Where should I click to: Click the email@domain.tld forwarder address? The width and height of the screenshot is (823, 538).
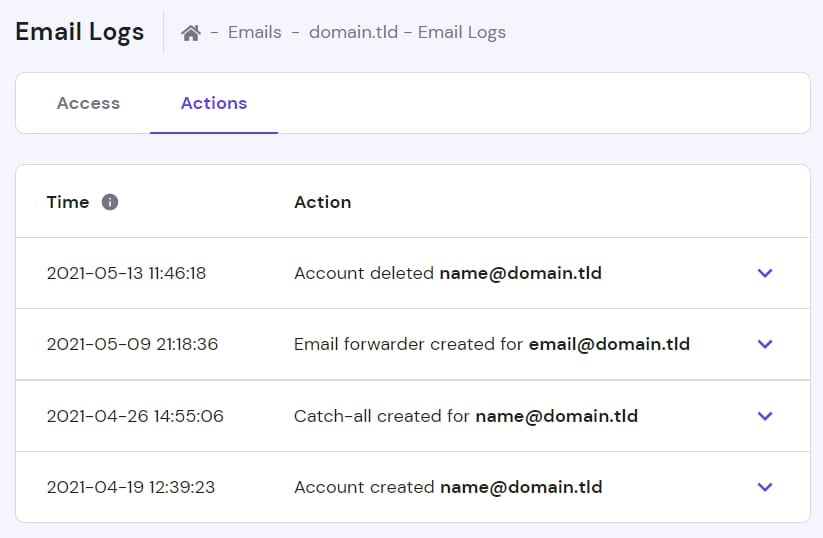(609, 344)
